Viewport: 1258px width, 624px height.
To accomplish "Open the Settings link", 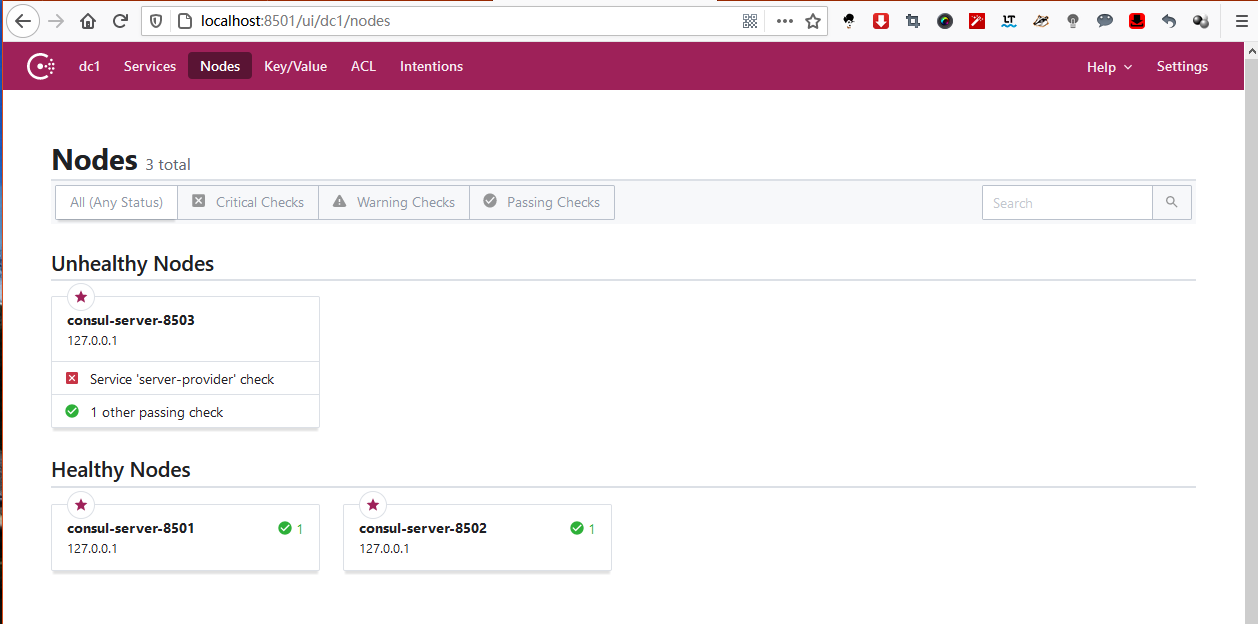I will pos(1182,67).
